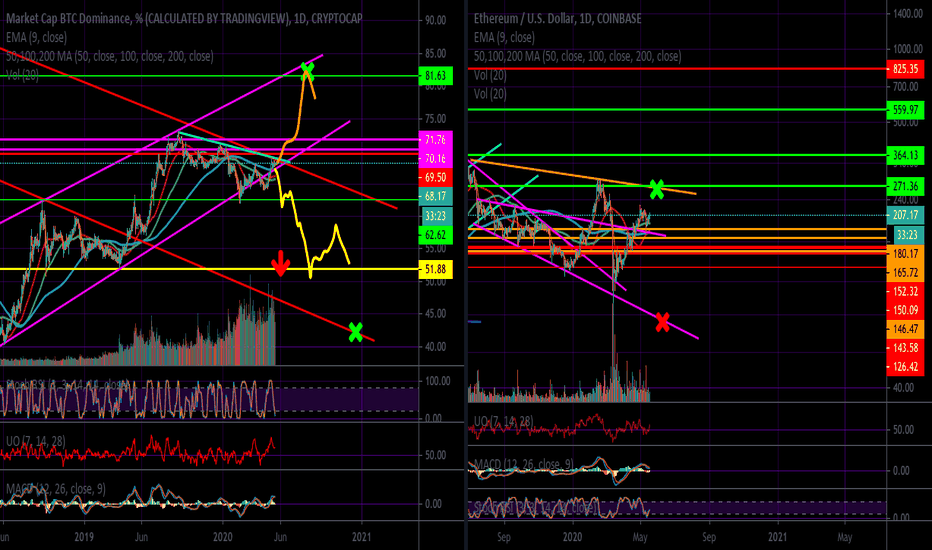Click the green 81.63 price label
The image size is (932, 550).
[x=436, y=76]
